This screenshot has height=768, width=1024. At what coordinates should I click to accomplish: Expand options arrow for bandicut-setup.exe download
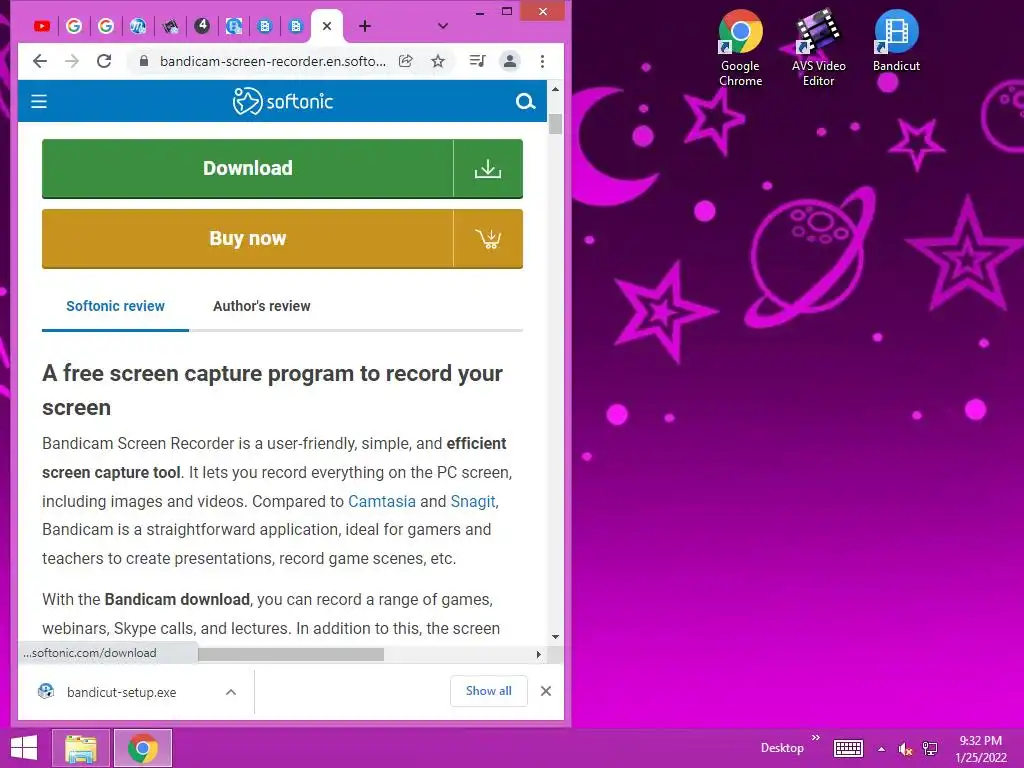point(231,692)
